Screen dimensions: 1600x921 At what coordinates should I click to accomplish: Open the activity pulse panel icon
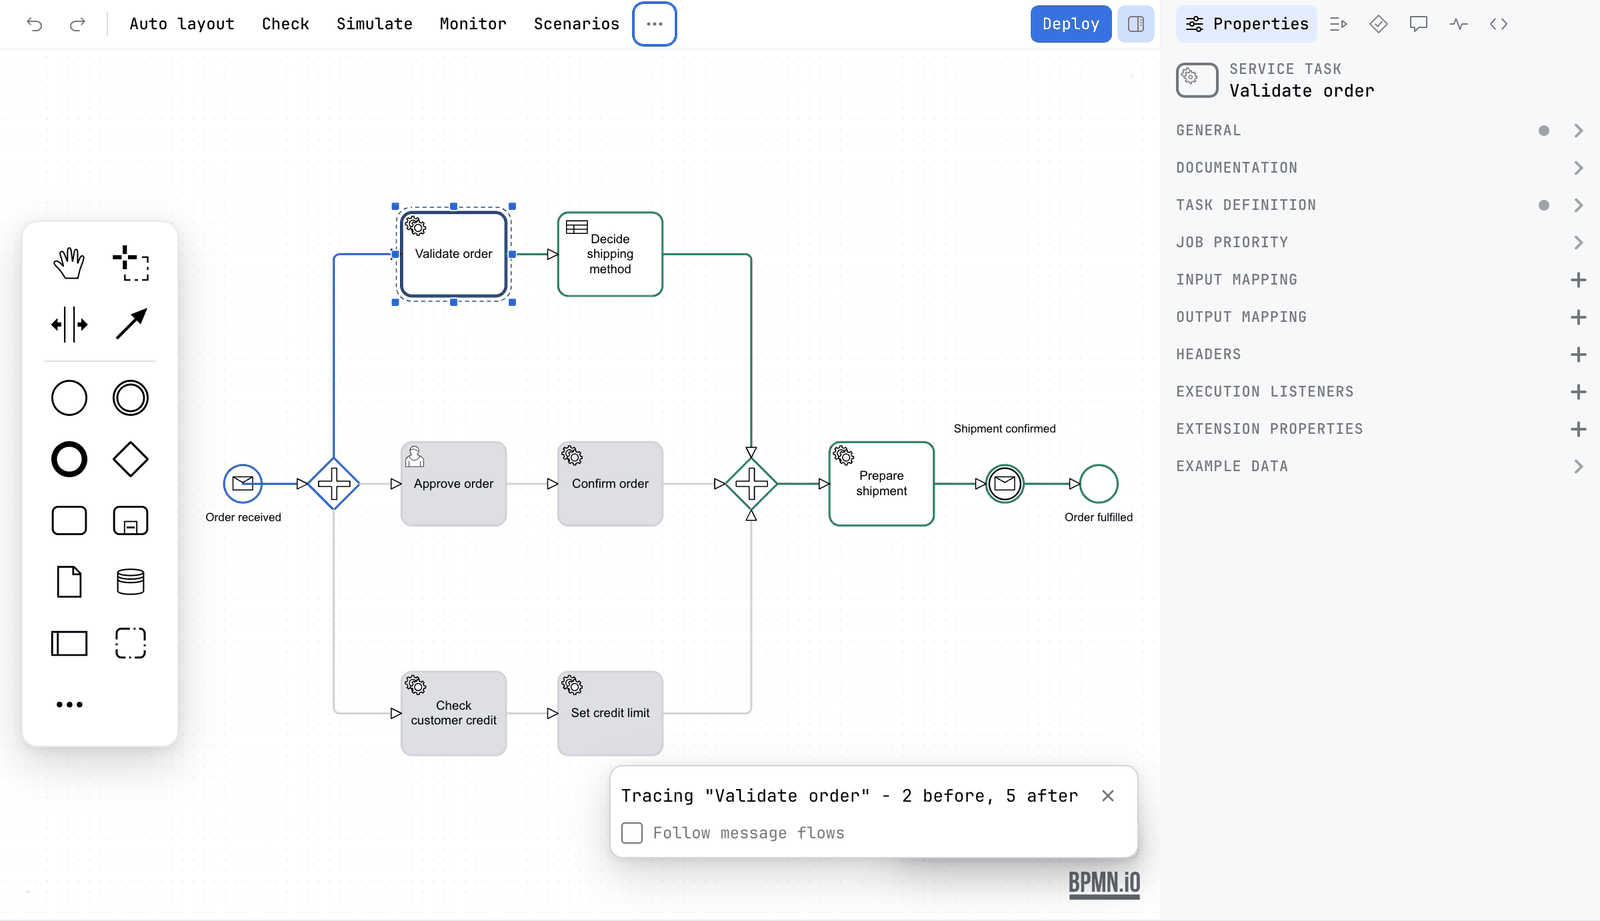(1458, 24)
